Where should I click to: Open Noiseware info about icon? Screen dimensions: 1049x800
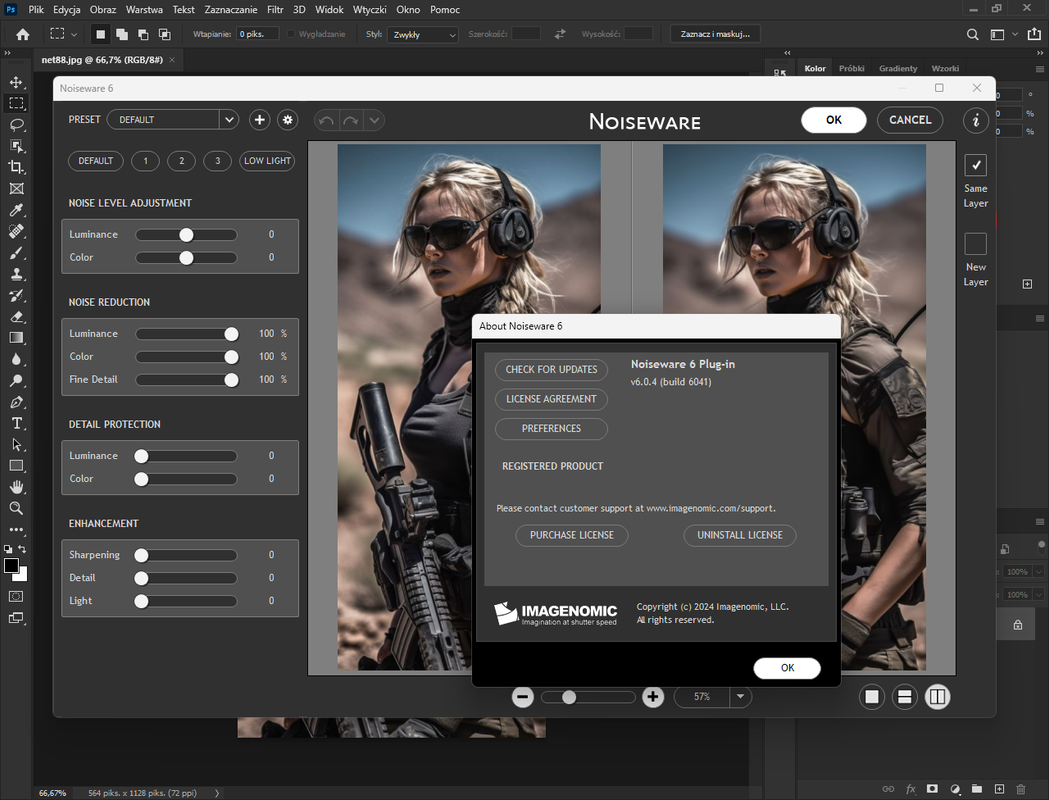[x=976, y=120]
